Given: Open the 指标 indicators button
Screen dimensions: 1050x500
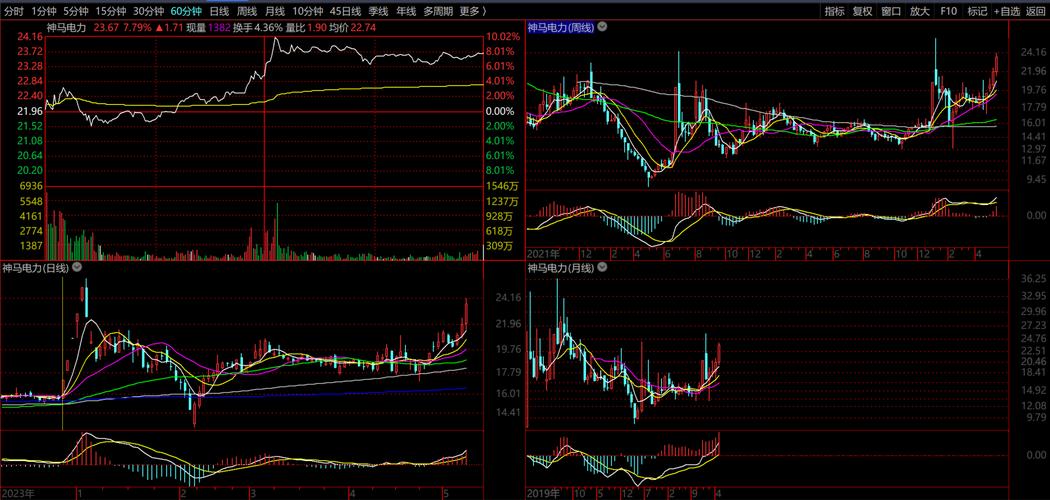Looking at the screenshot, I should [x=834, y=11].
